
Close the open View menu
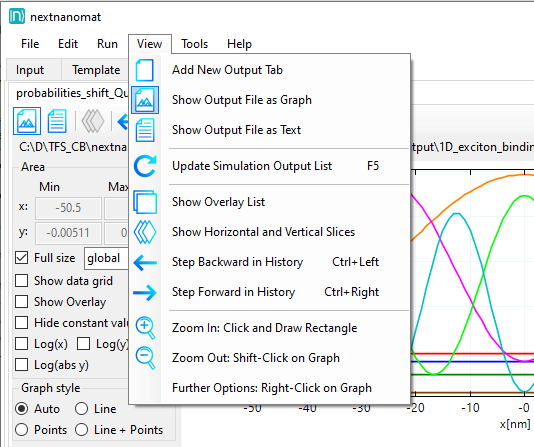[150, 44]
